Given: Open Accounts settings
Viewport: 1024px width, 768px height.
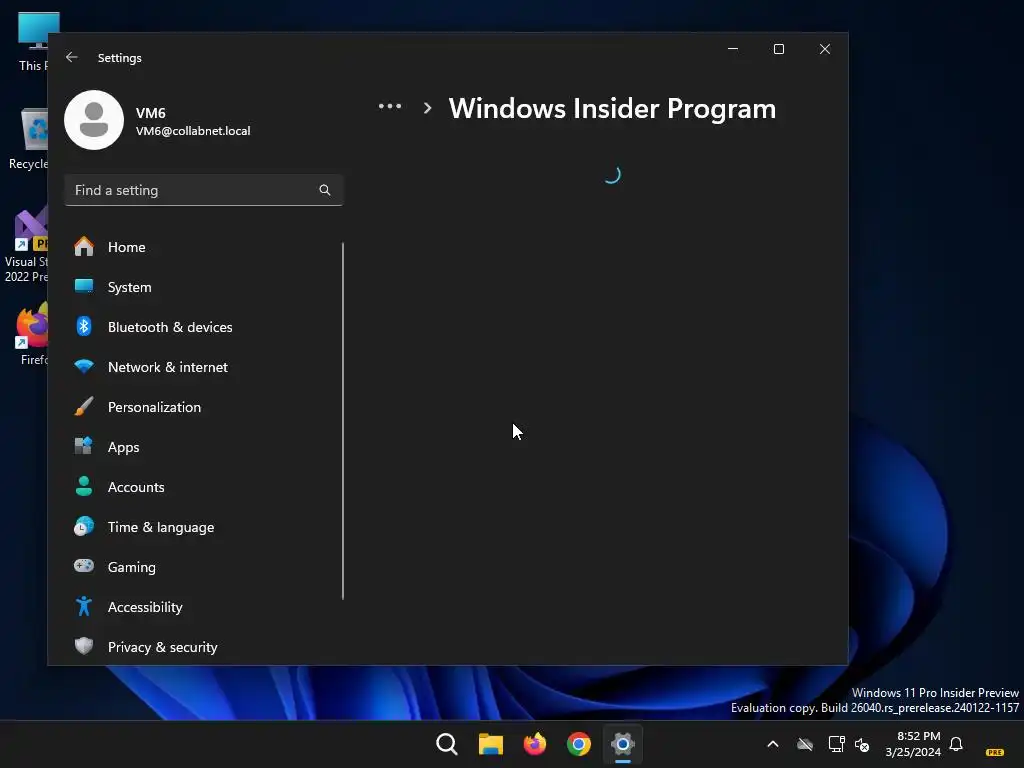Looking at the screenshot, I should point(204,487).
